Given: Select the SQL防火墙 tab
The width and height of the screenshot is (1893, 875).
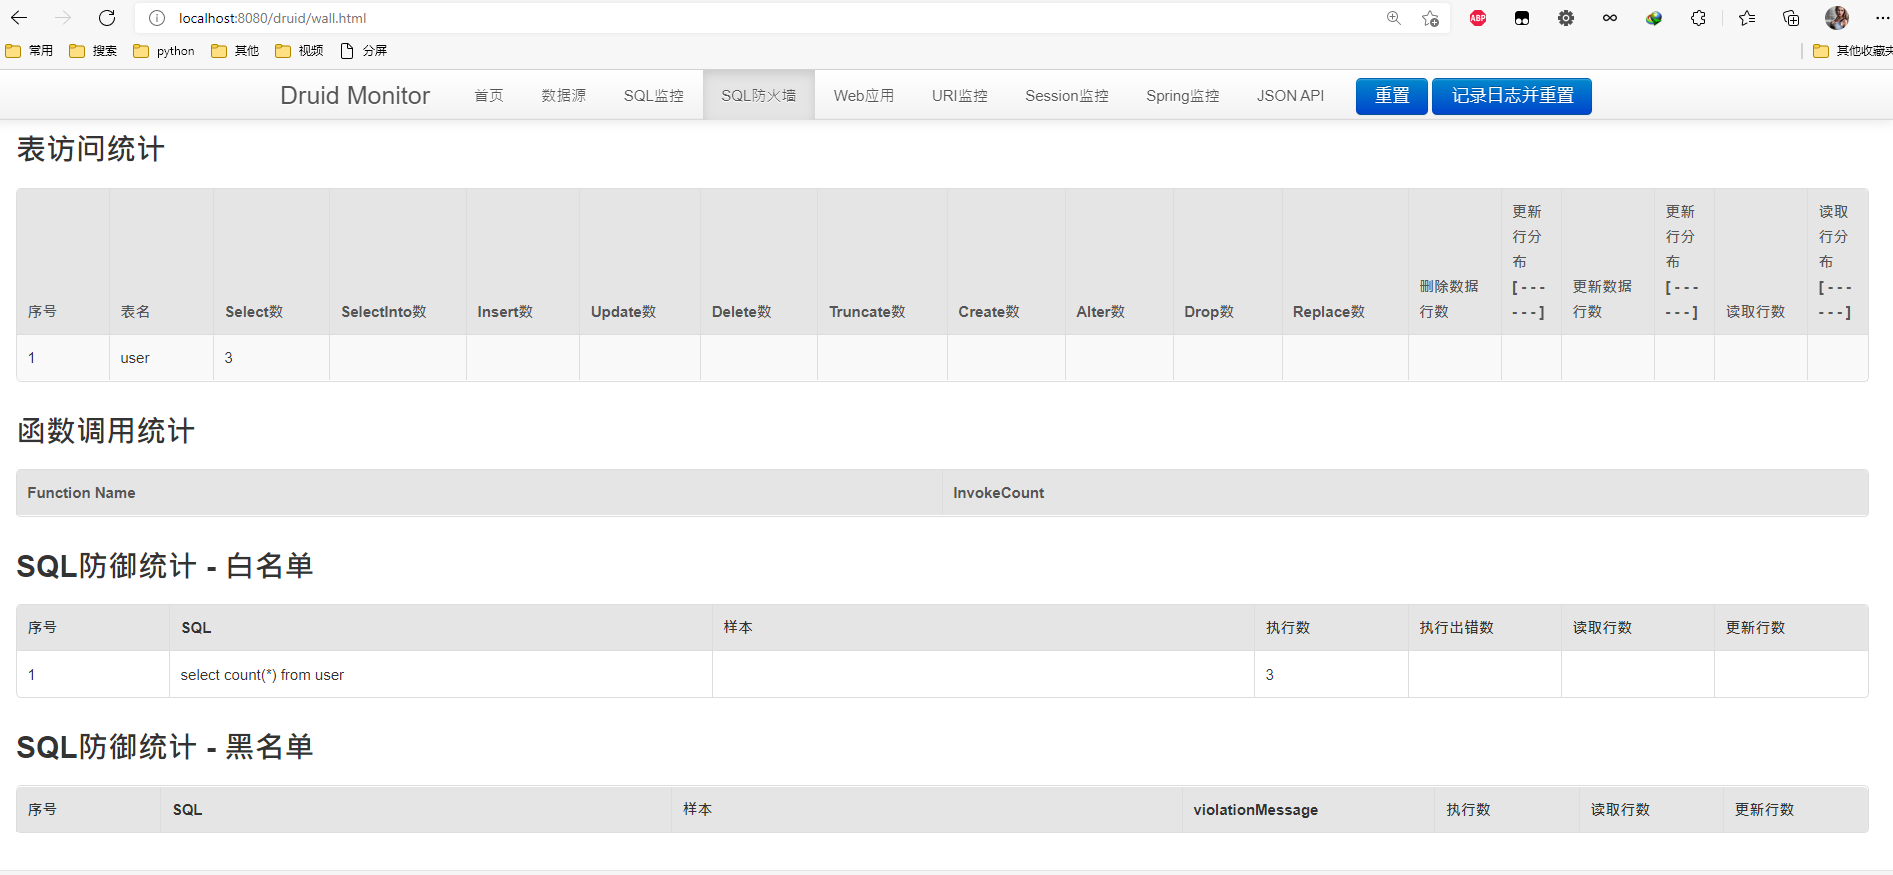Looking at the screenshot, I should [759, 96].
